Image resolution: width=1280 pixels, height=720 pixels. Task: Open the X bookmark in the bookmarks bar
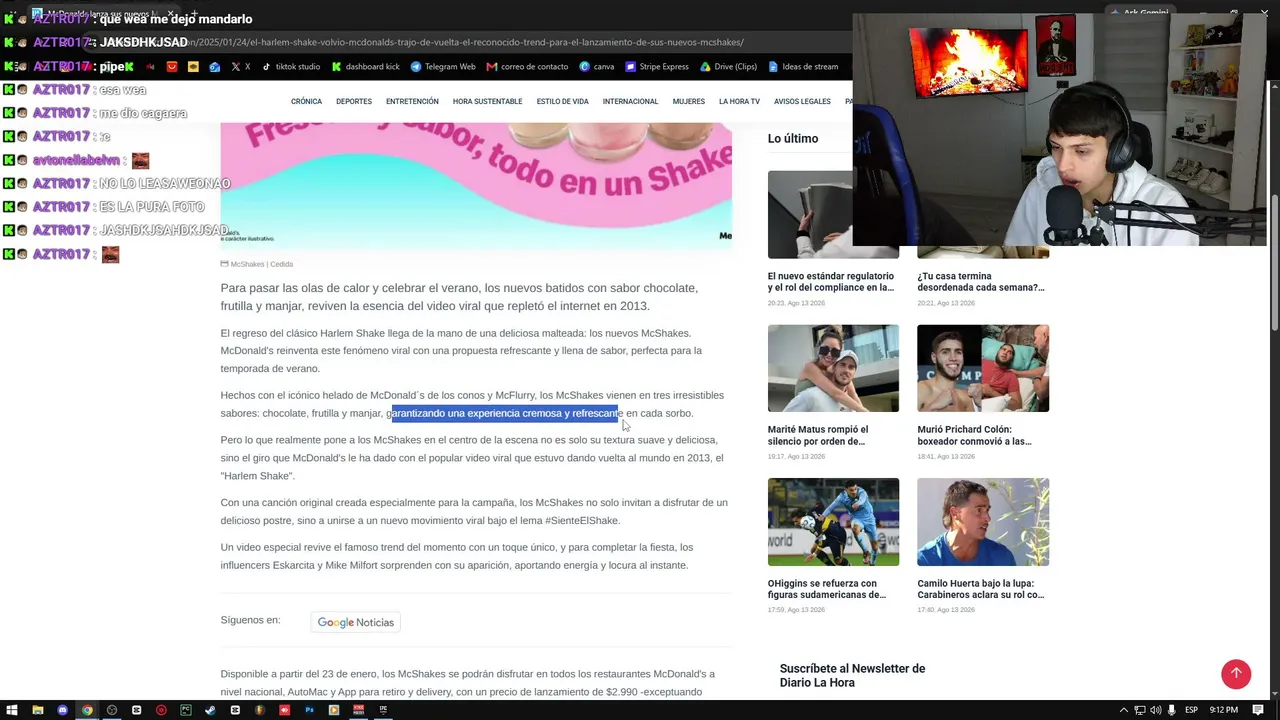point(241,67)
